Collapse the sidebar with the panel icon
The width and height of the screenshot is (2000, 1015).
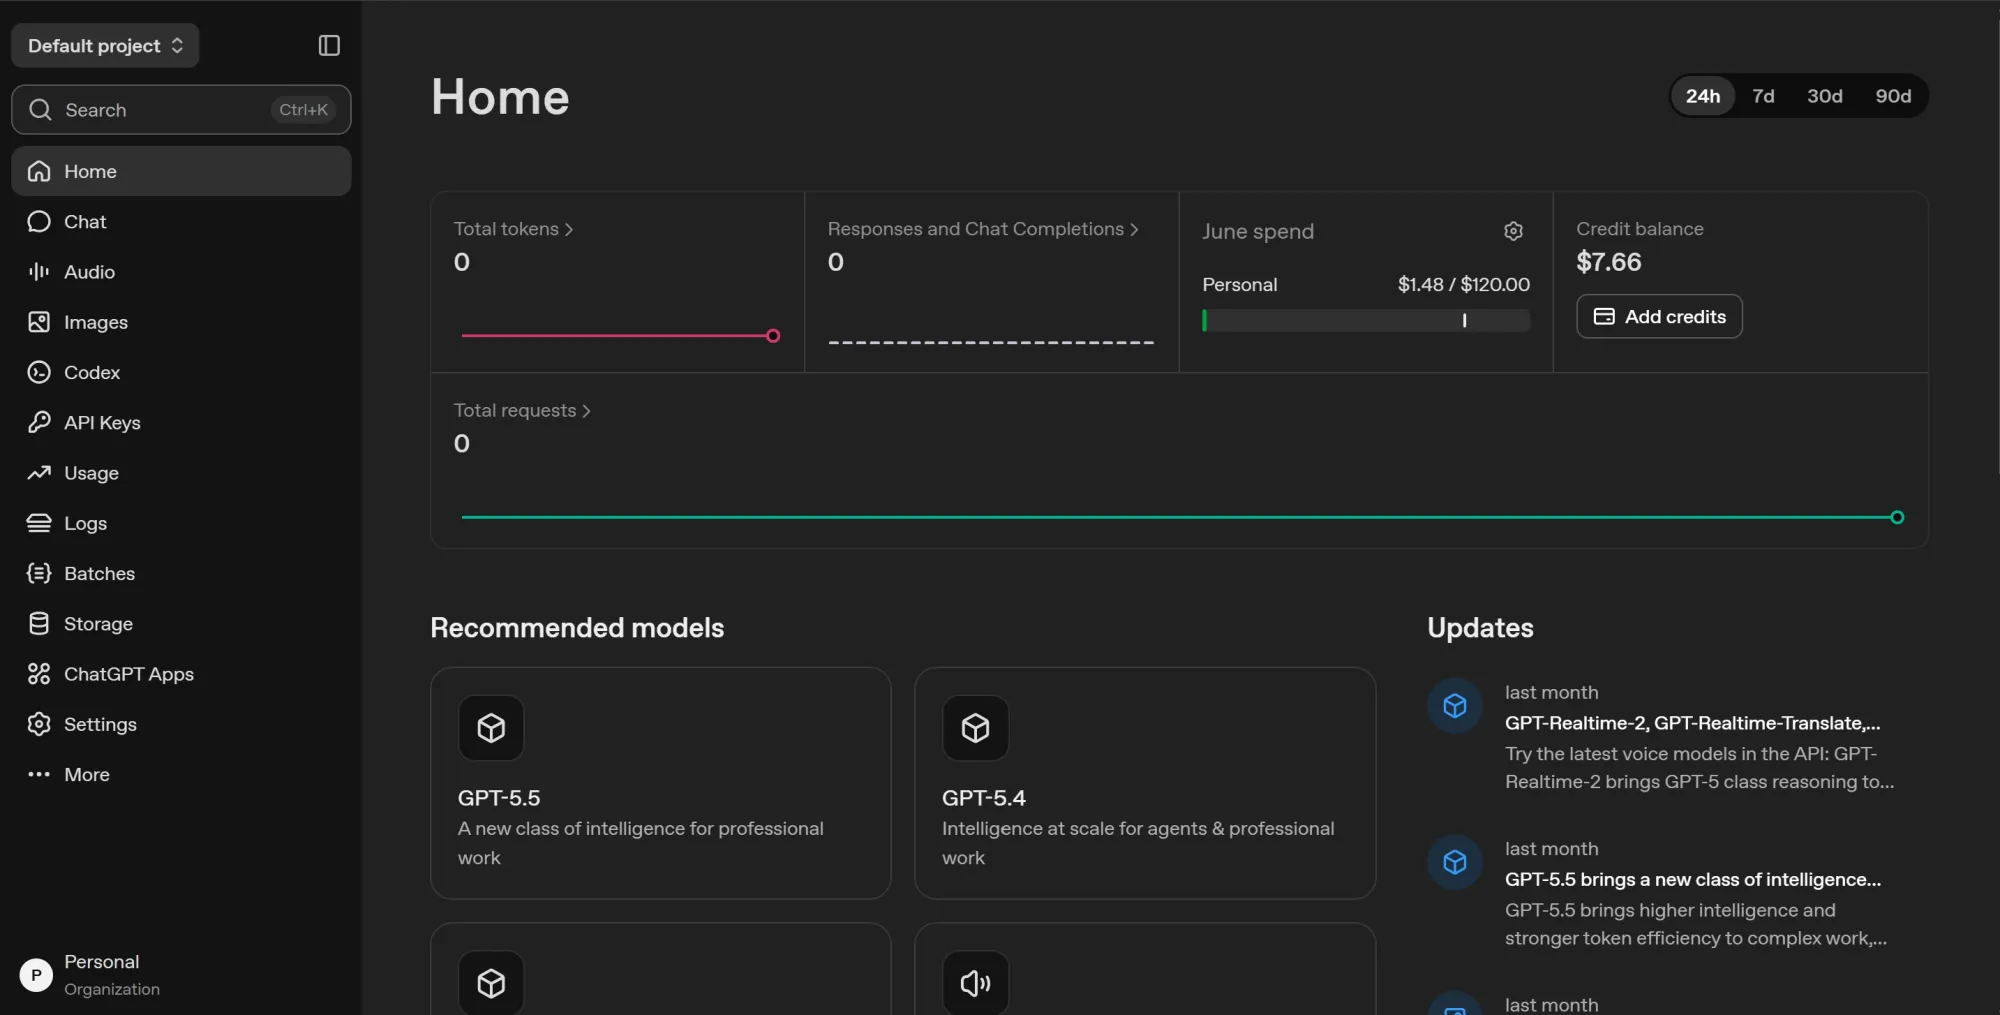point(329,46)
